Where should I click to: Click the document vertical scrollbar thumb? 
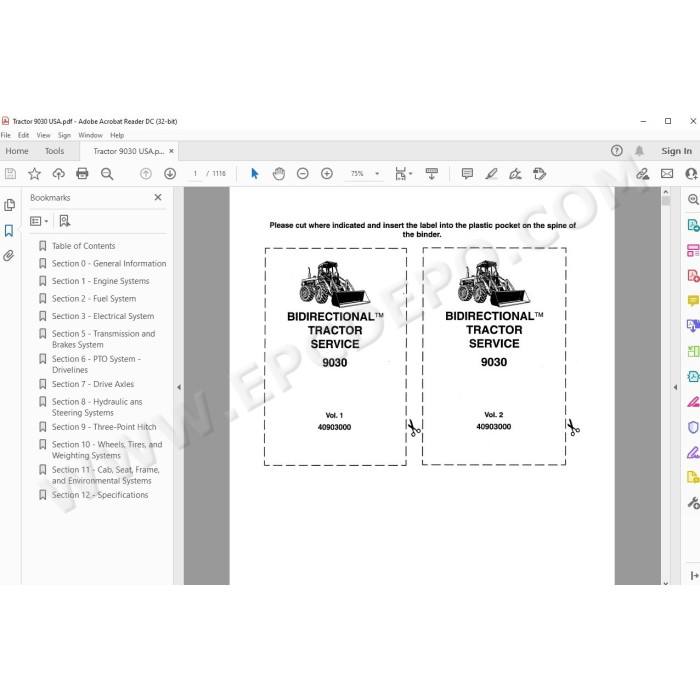666,201
